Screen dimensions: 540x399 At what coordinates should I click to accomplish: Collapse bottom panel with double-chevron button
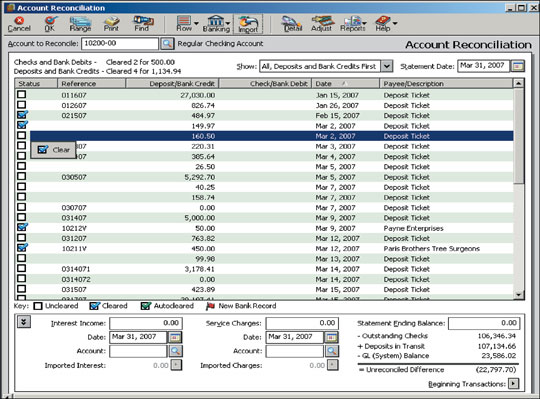(24, 322)
